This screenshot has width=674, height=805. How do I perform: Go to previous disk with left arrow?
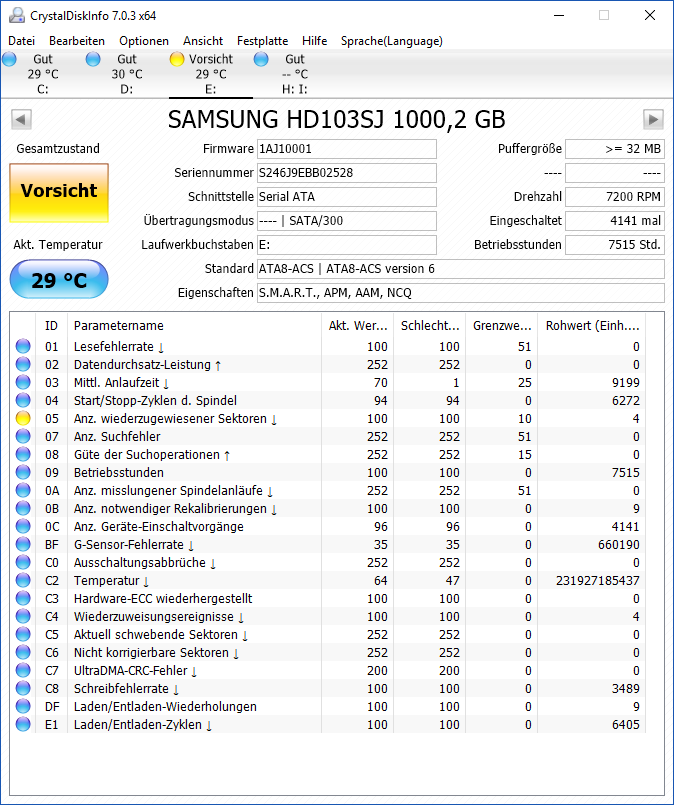coord(21,120)
